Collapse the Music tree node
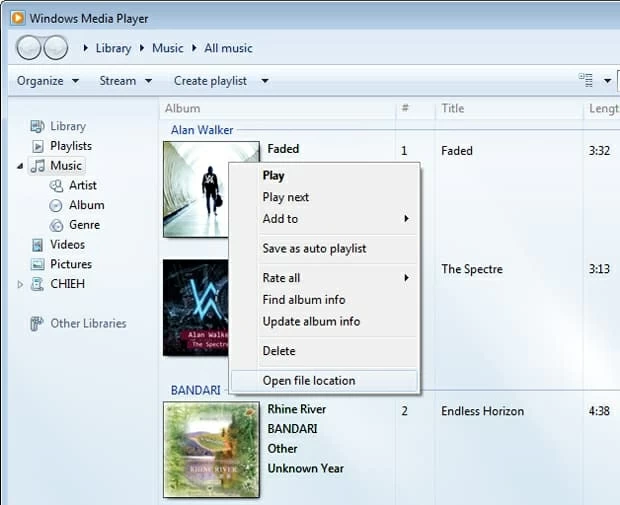 (20, 166)
